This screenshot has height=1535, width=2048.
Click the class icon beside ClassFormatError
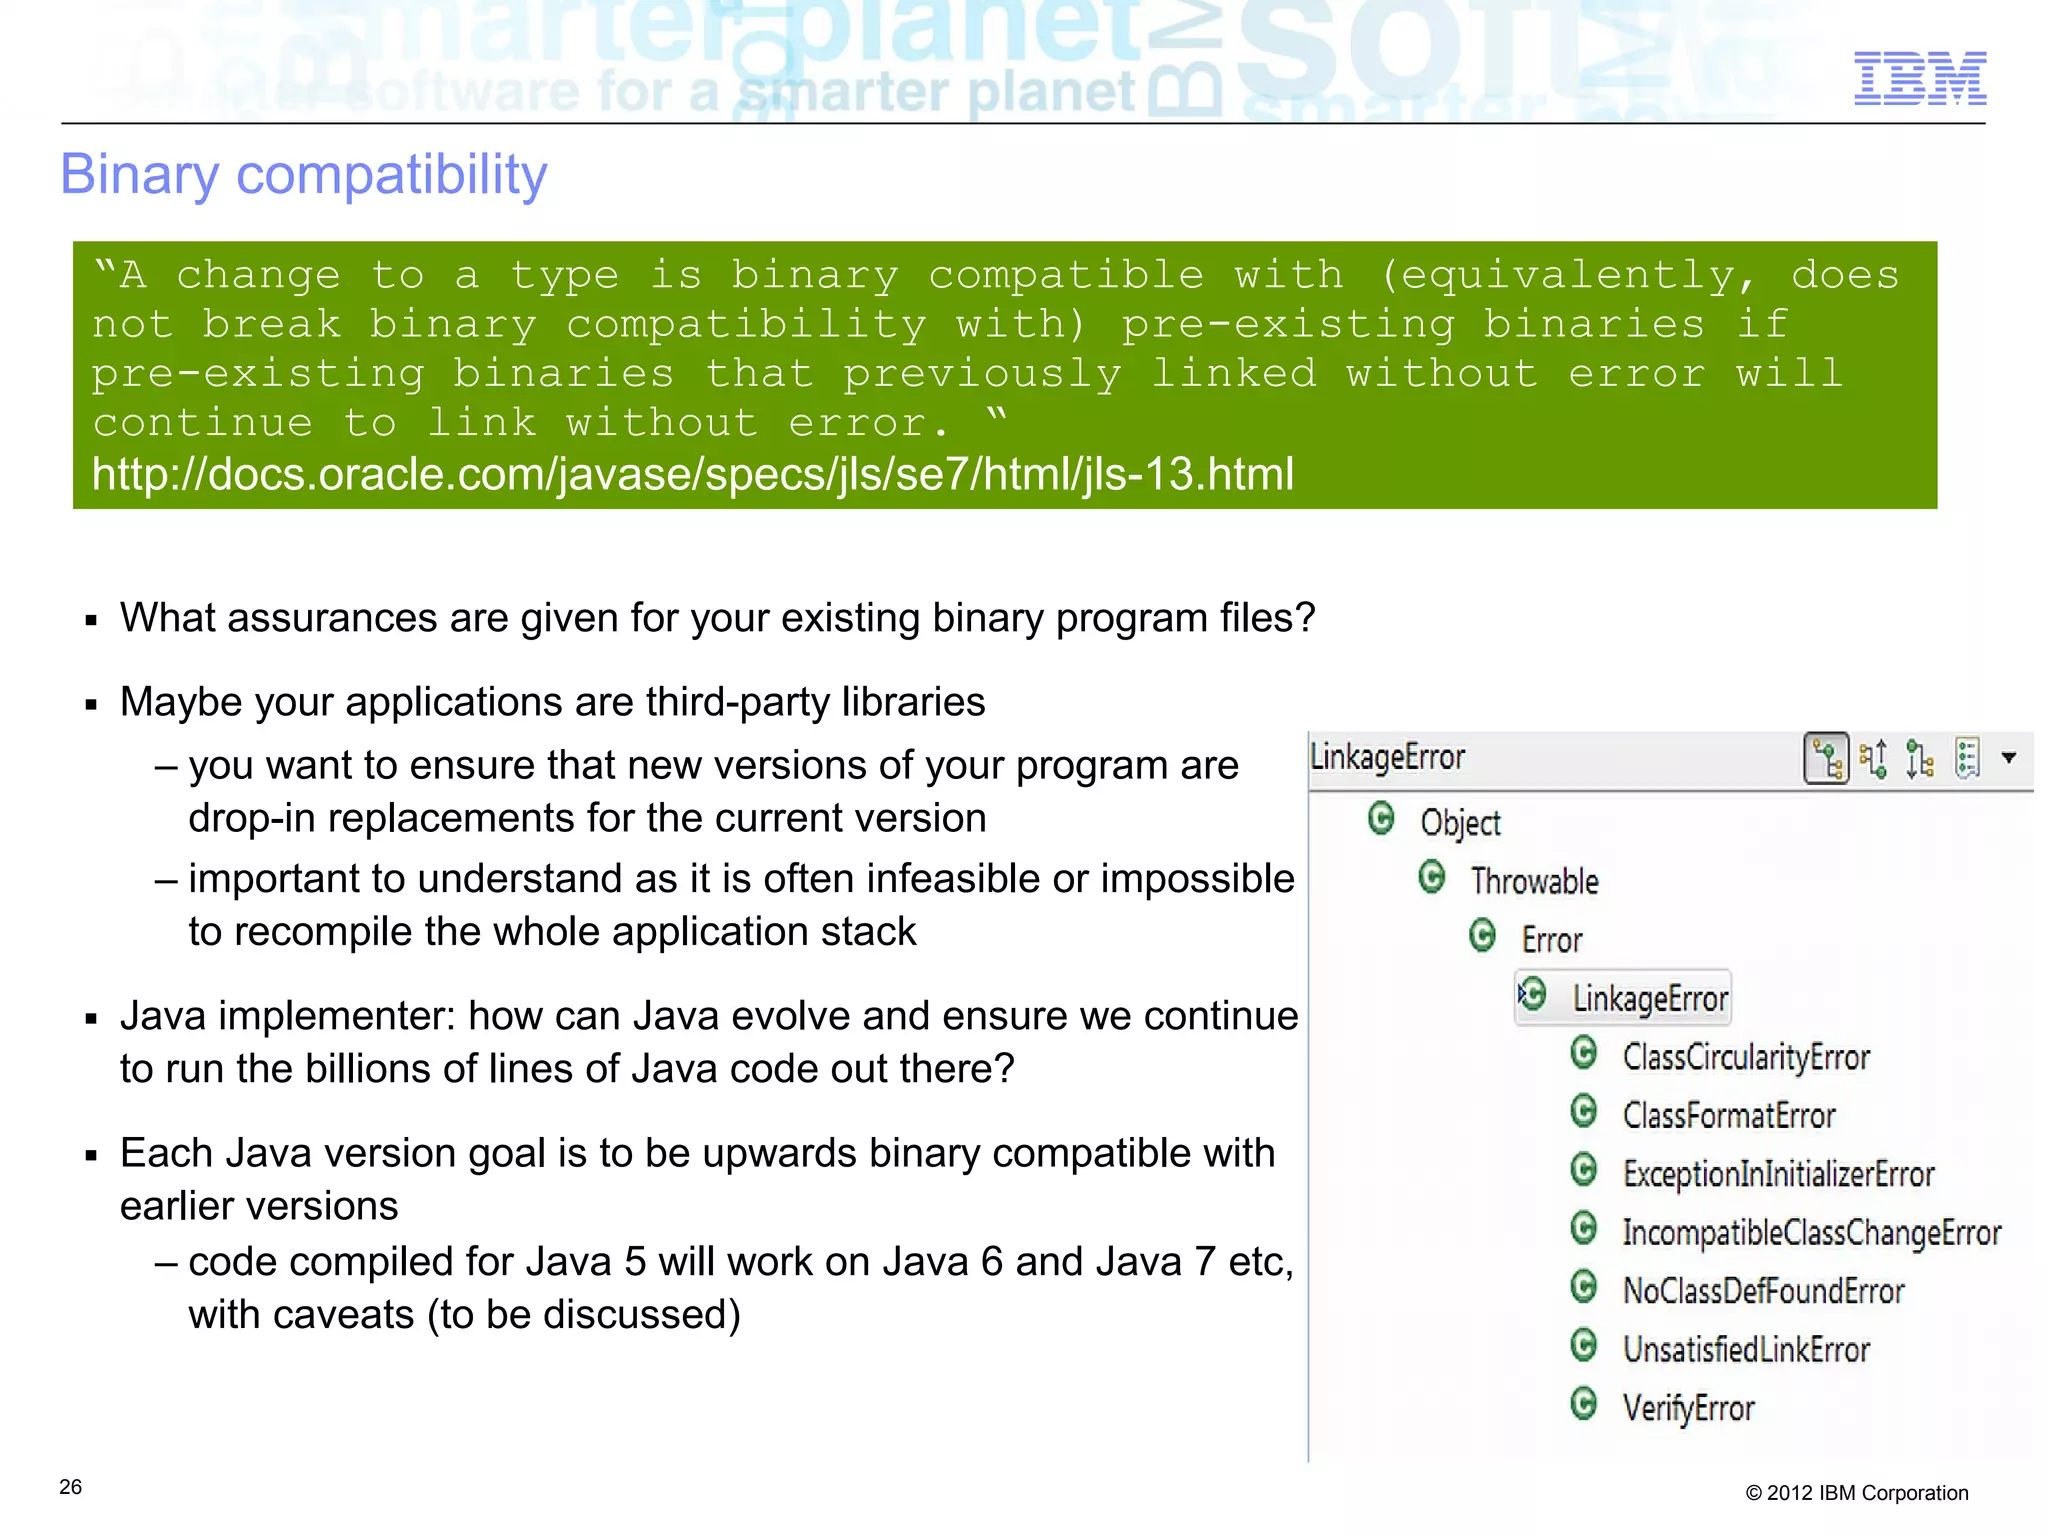point(1584,1111)
